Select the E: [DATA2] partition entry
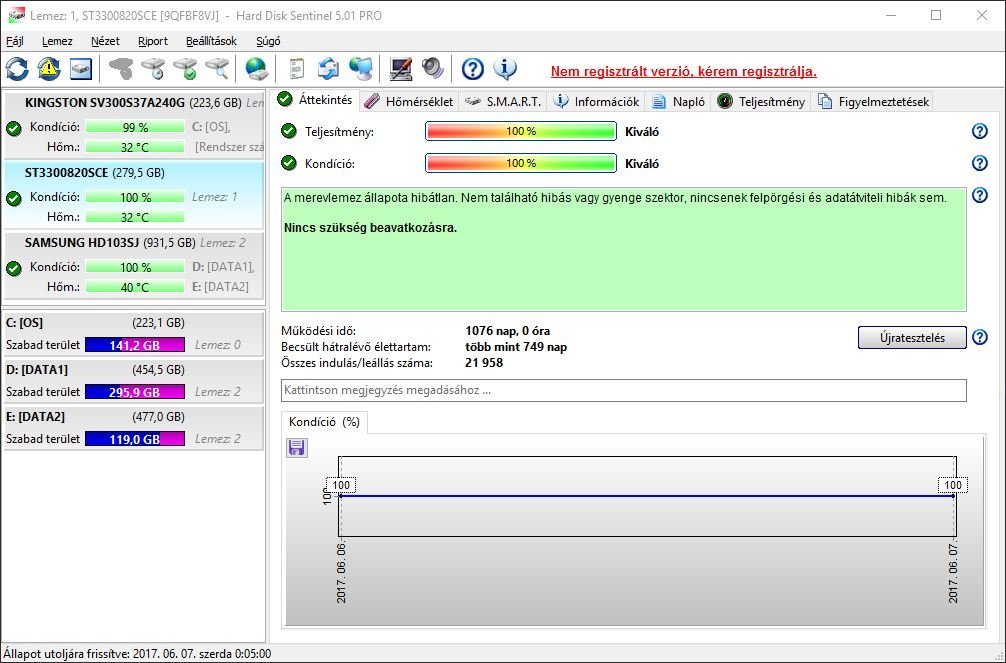1006x663 pixels. click(x=133, y=427)
